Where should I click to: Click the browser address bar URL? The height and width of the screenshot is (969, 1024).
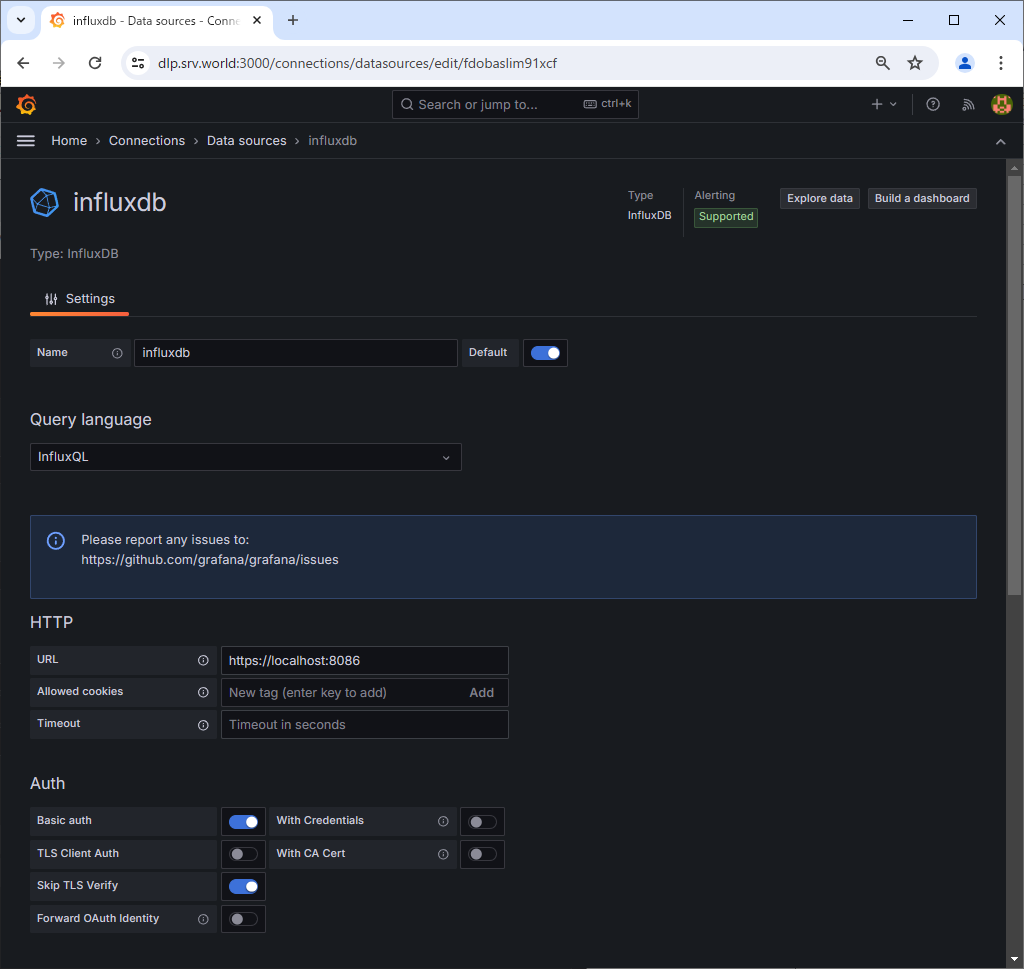click(357, 63)
